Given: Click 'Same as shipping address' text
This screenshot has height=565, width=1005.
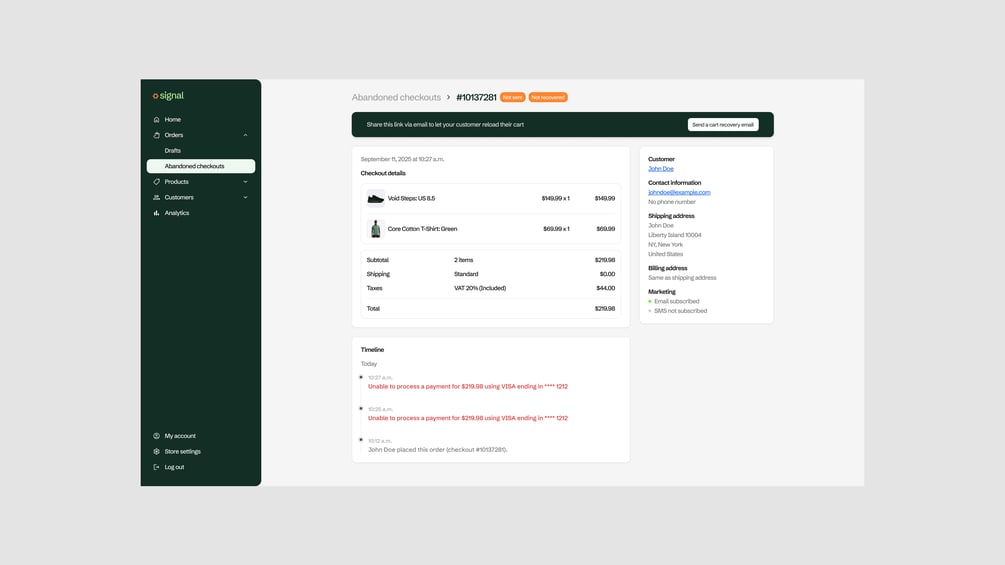Looking at the screenshot, I should 682,278.
